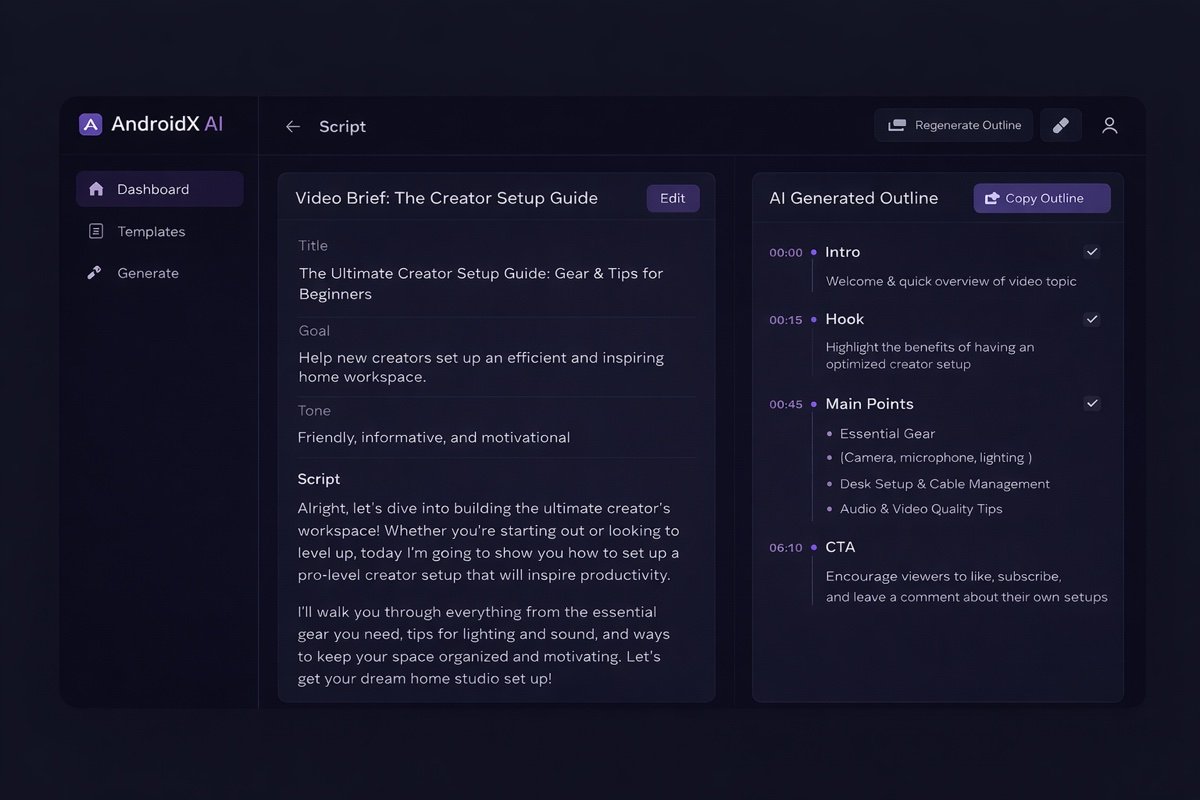Image resolution: width=1200 pixels, height=800 pixels.
Task: Select Generate in the sidebar
Action: point(148,273)
